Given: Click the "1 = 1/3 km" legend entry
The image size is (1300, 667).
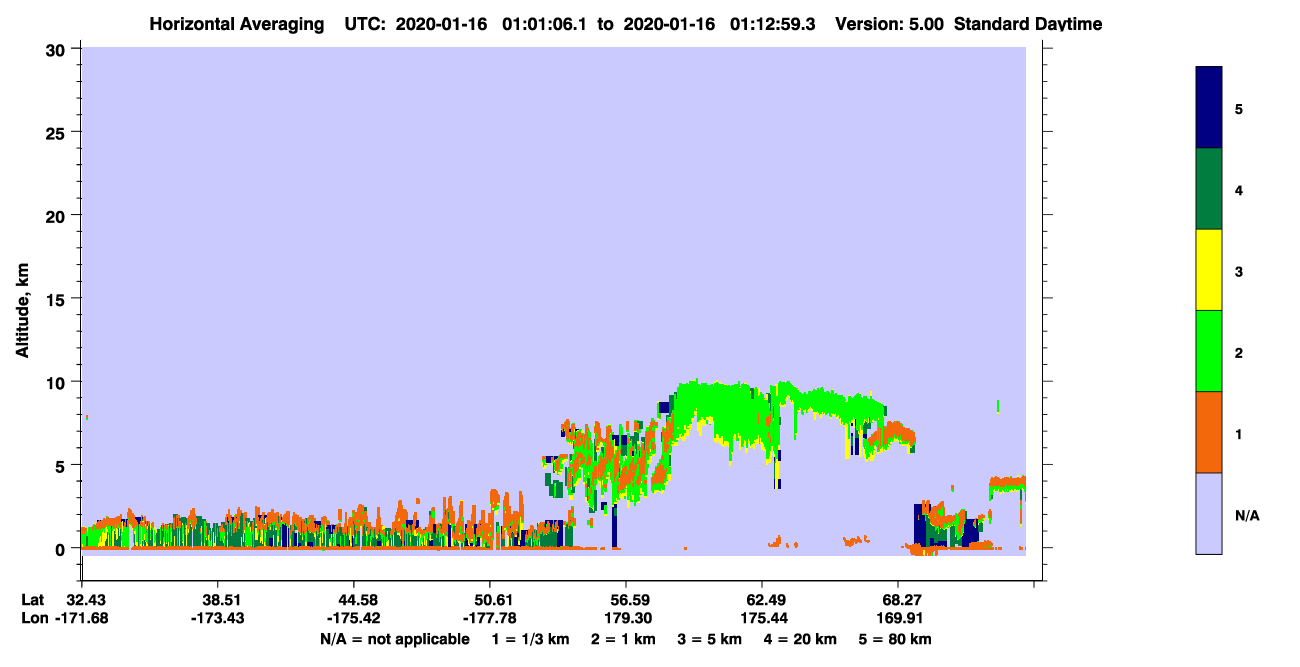Looking at the screenshot, I should (x=531, y=639).
